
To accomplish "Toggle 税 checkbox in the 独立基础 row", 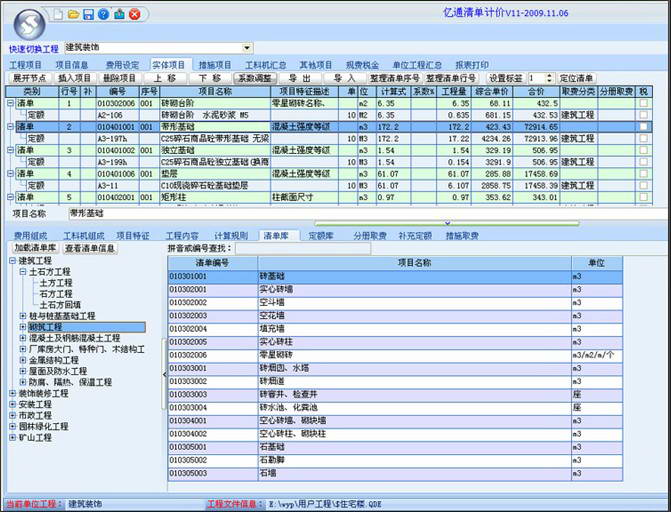I will [x=643, y=150].
